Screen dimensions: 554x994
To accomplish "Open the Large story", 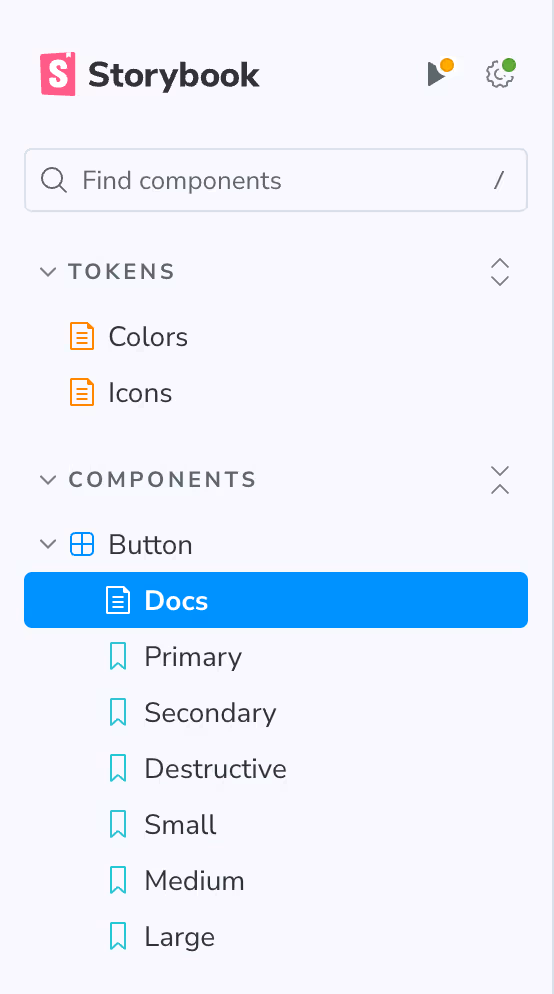I will point(276,936).
